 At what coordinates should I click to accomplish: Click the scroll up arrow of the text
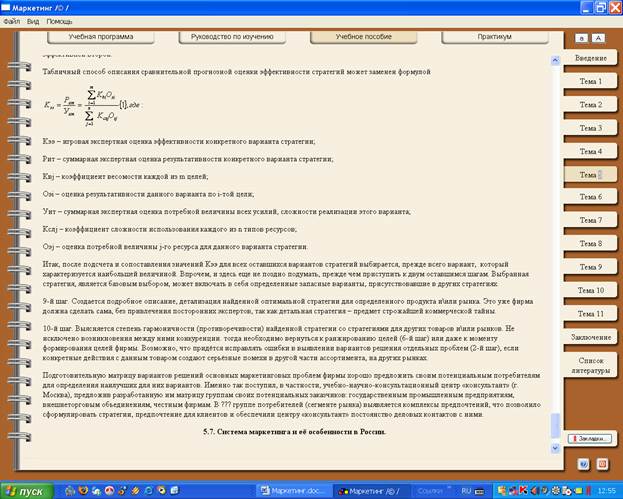click(555, 60)
